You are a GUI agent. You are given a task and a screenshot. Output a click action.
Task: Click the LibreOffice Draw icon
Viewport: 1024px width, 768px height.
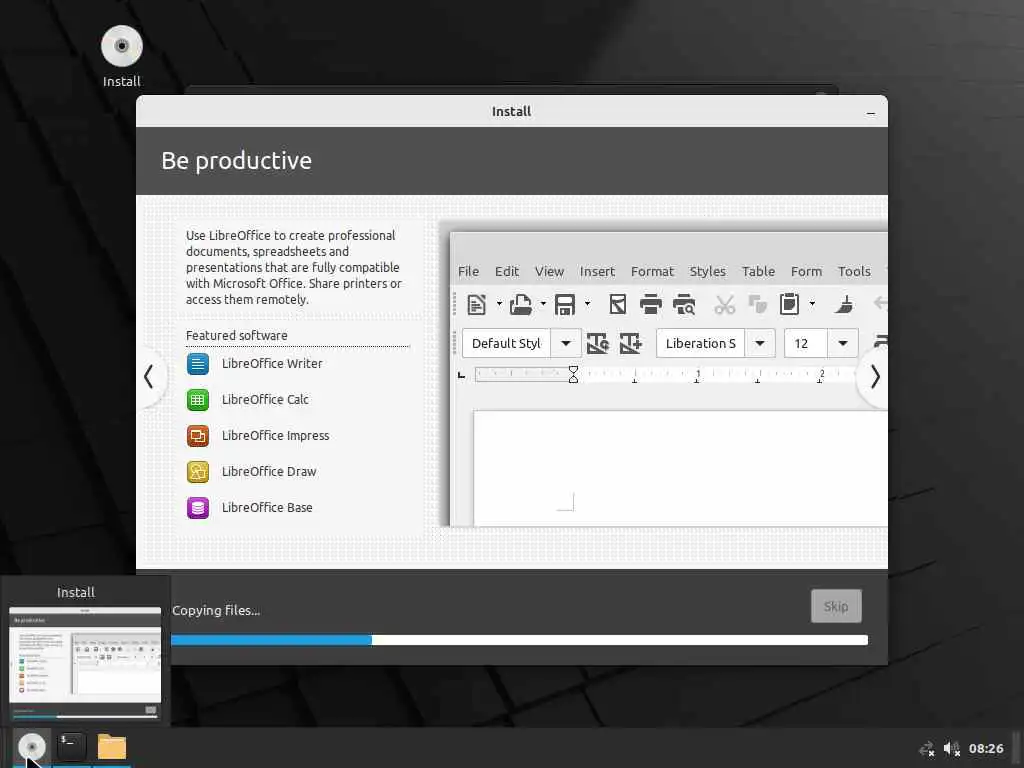click(198, 472)
